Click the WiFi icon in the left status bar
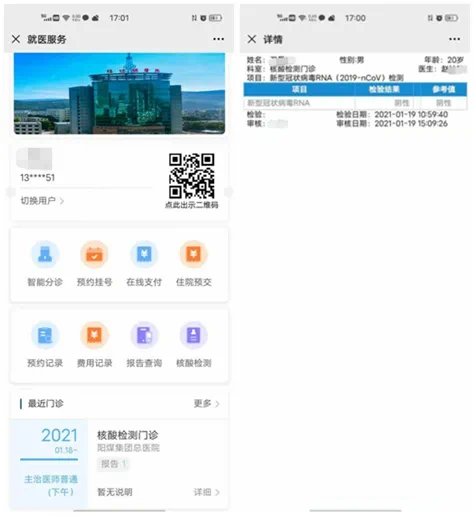 (x=66, y=18)
